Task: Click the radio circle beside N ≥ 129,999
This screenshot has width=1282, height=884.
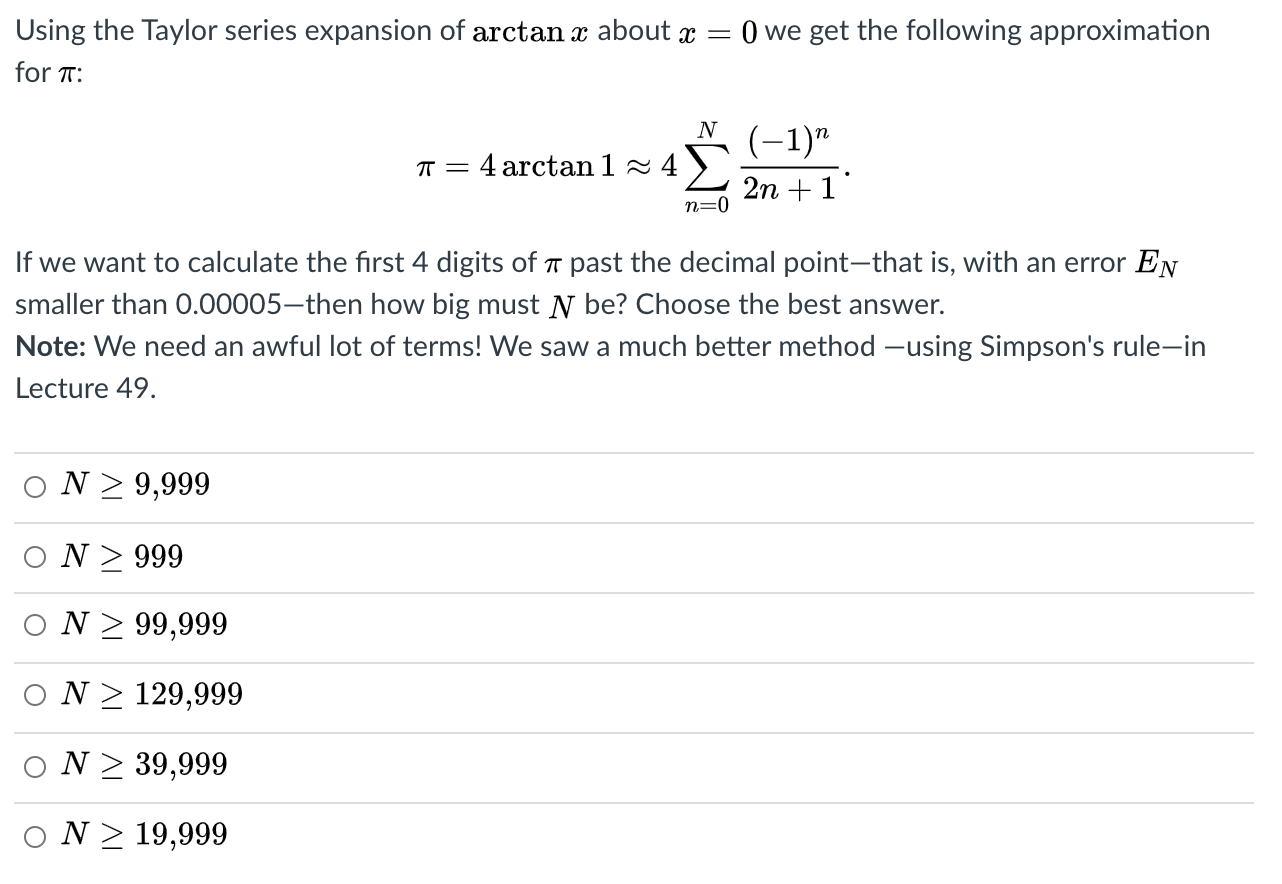Action: click(35, 694)
